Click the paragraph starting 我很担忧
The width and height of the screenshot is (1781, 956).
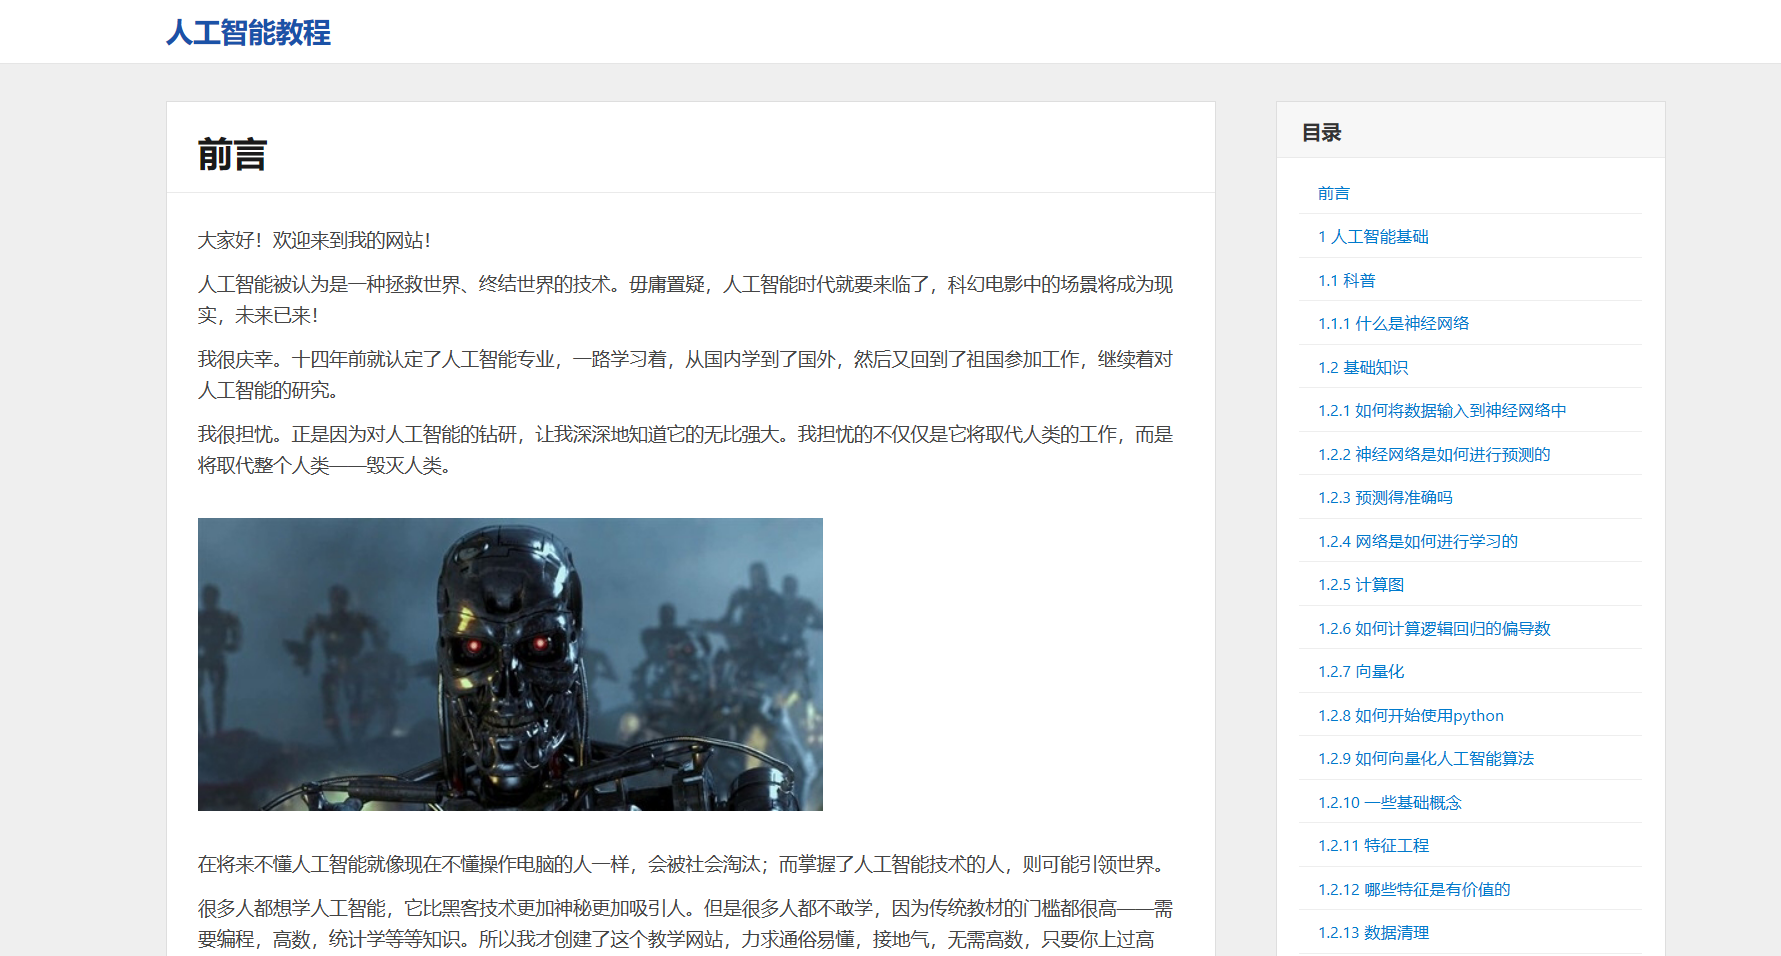(x=685, y=450)
